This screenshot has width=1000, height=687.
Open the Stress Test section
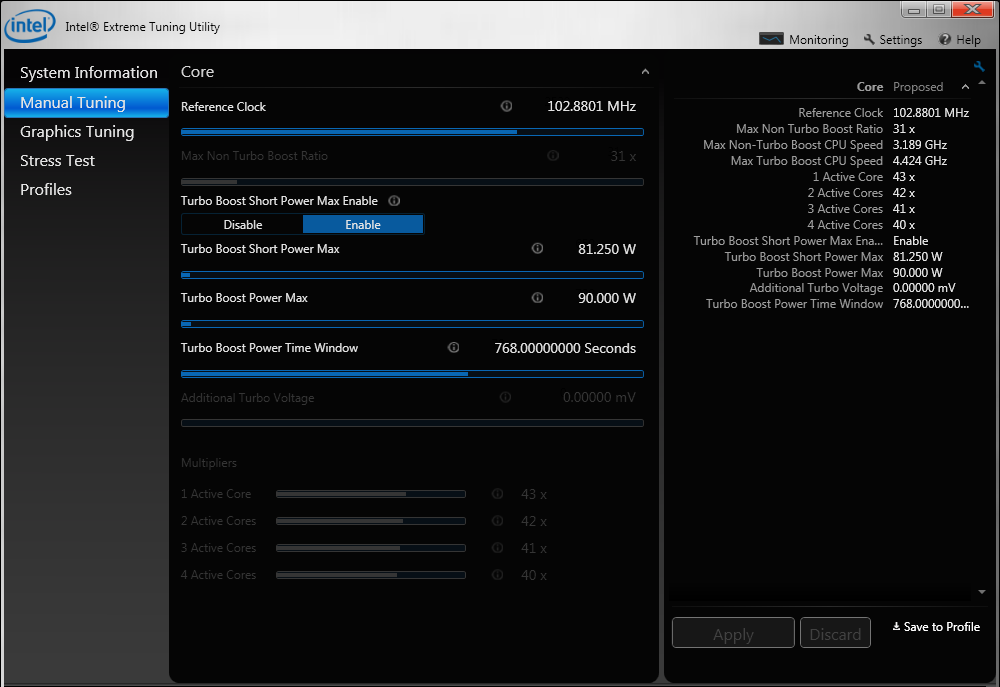click(x=57, y=161)
